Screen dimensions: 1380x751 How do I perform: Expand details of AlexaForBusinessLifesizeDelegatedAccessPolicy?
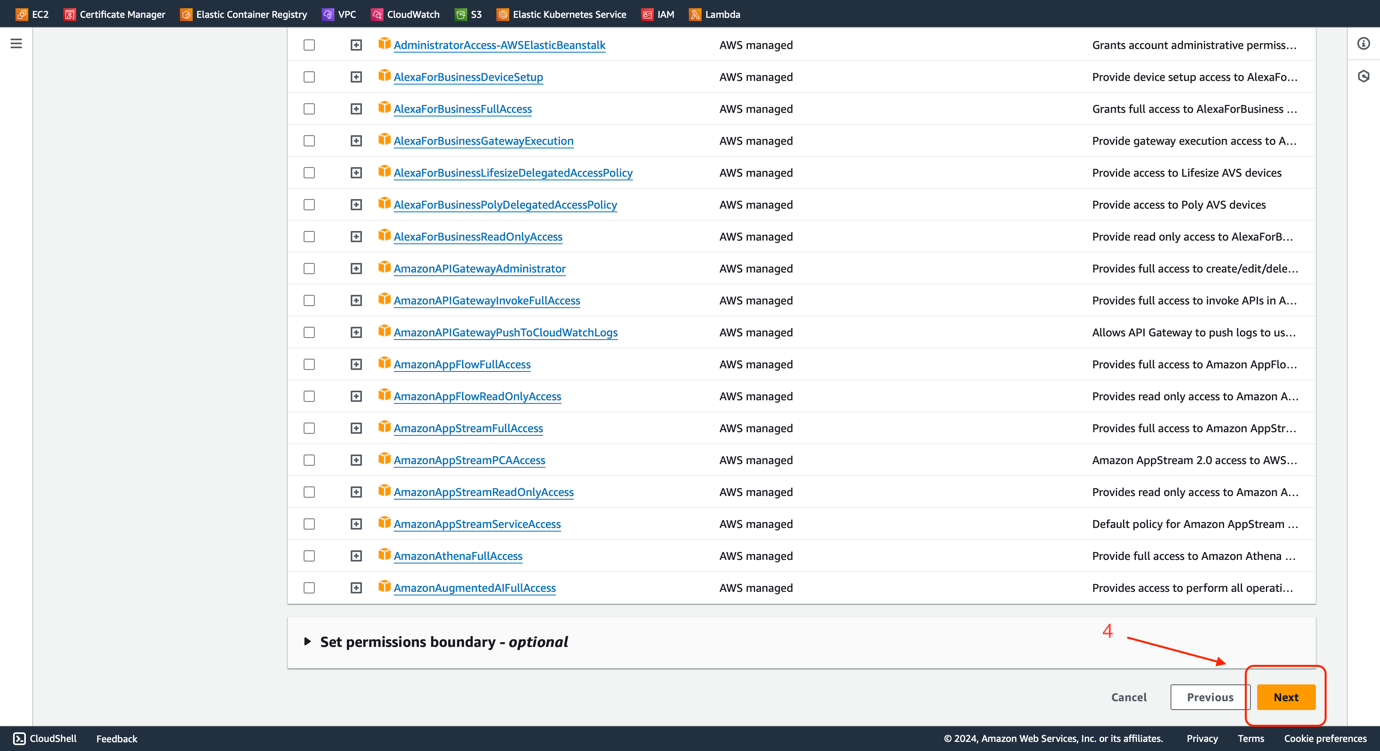pyautogui.click(x=356, y=173)
